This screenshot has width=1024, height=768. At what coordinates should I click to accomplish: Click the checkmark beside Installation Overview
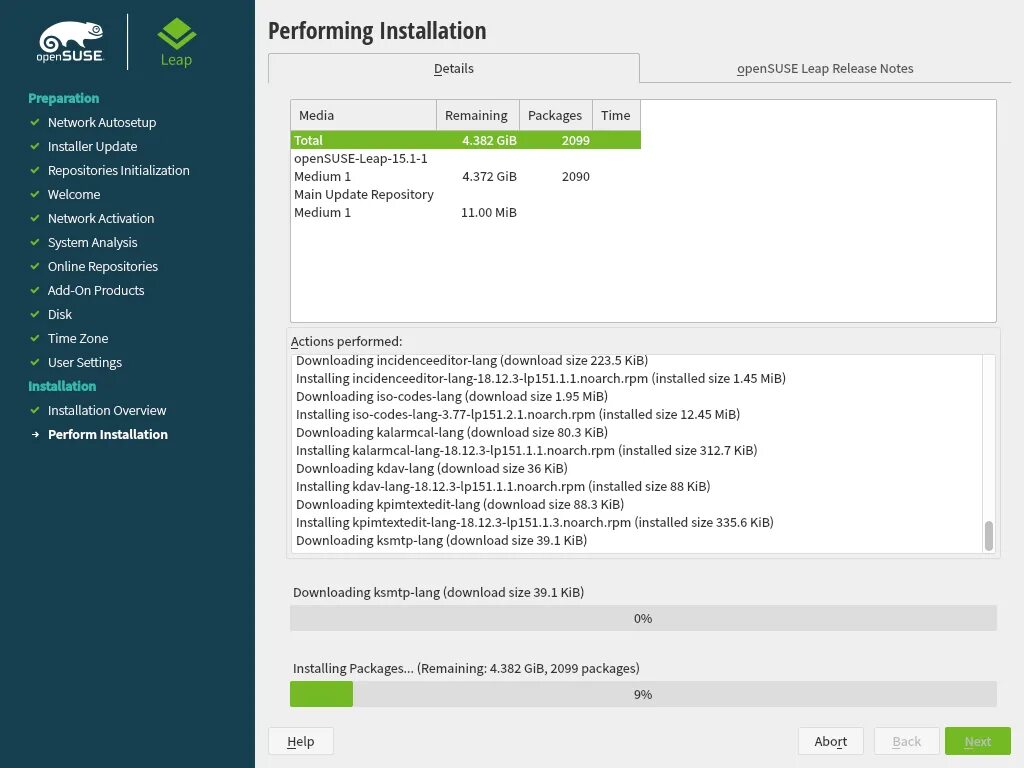tap(35, 410)
